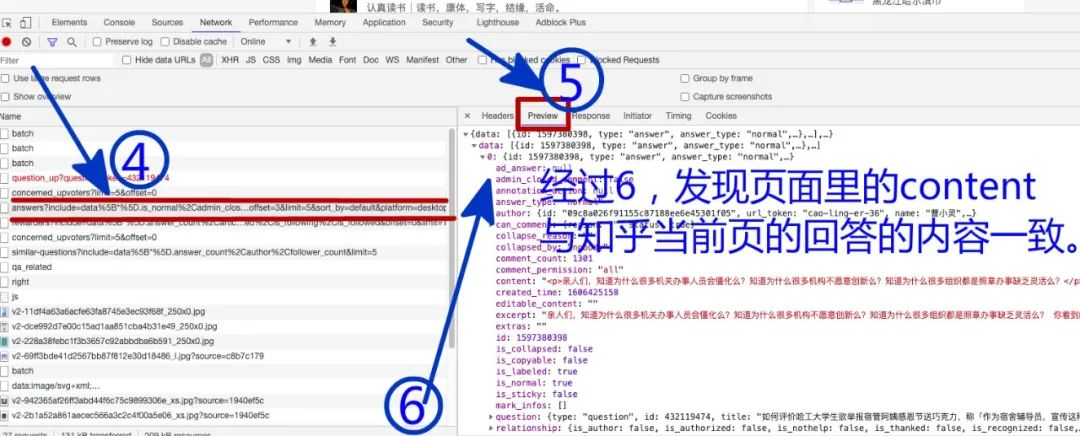The width and height of the screenshot is (1080, 436).
Task: Open the Security tab
Action: pos(437,23)
